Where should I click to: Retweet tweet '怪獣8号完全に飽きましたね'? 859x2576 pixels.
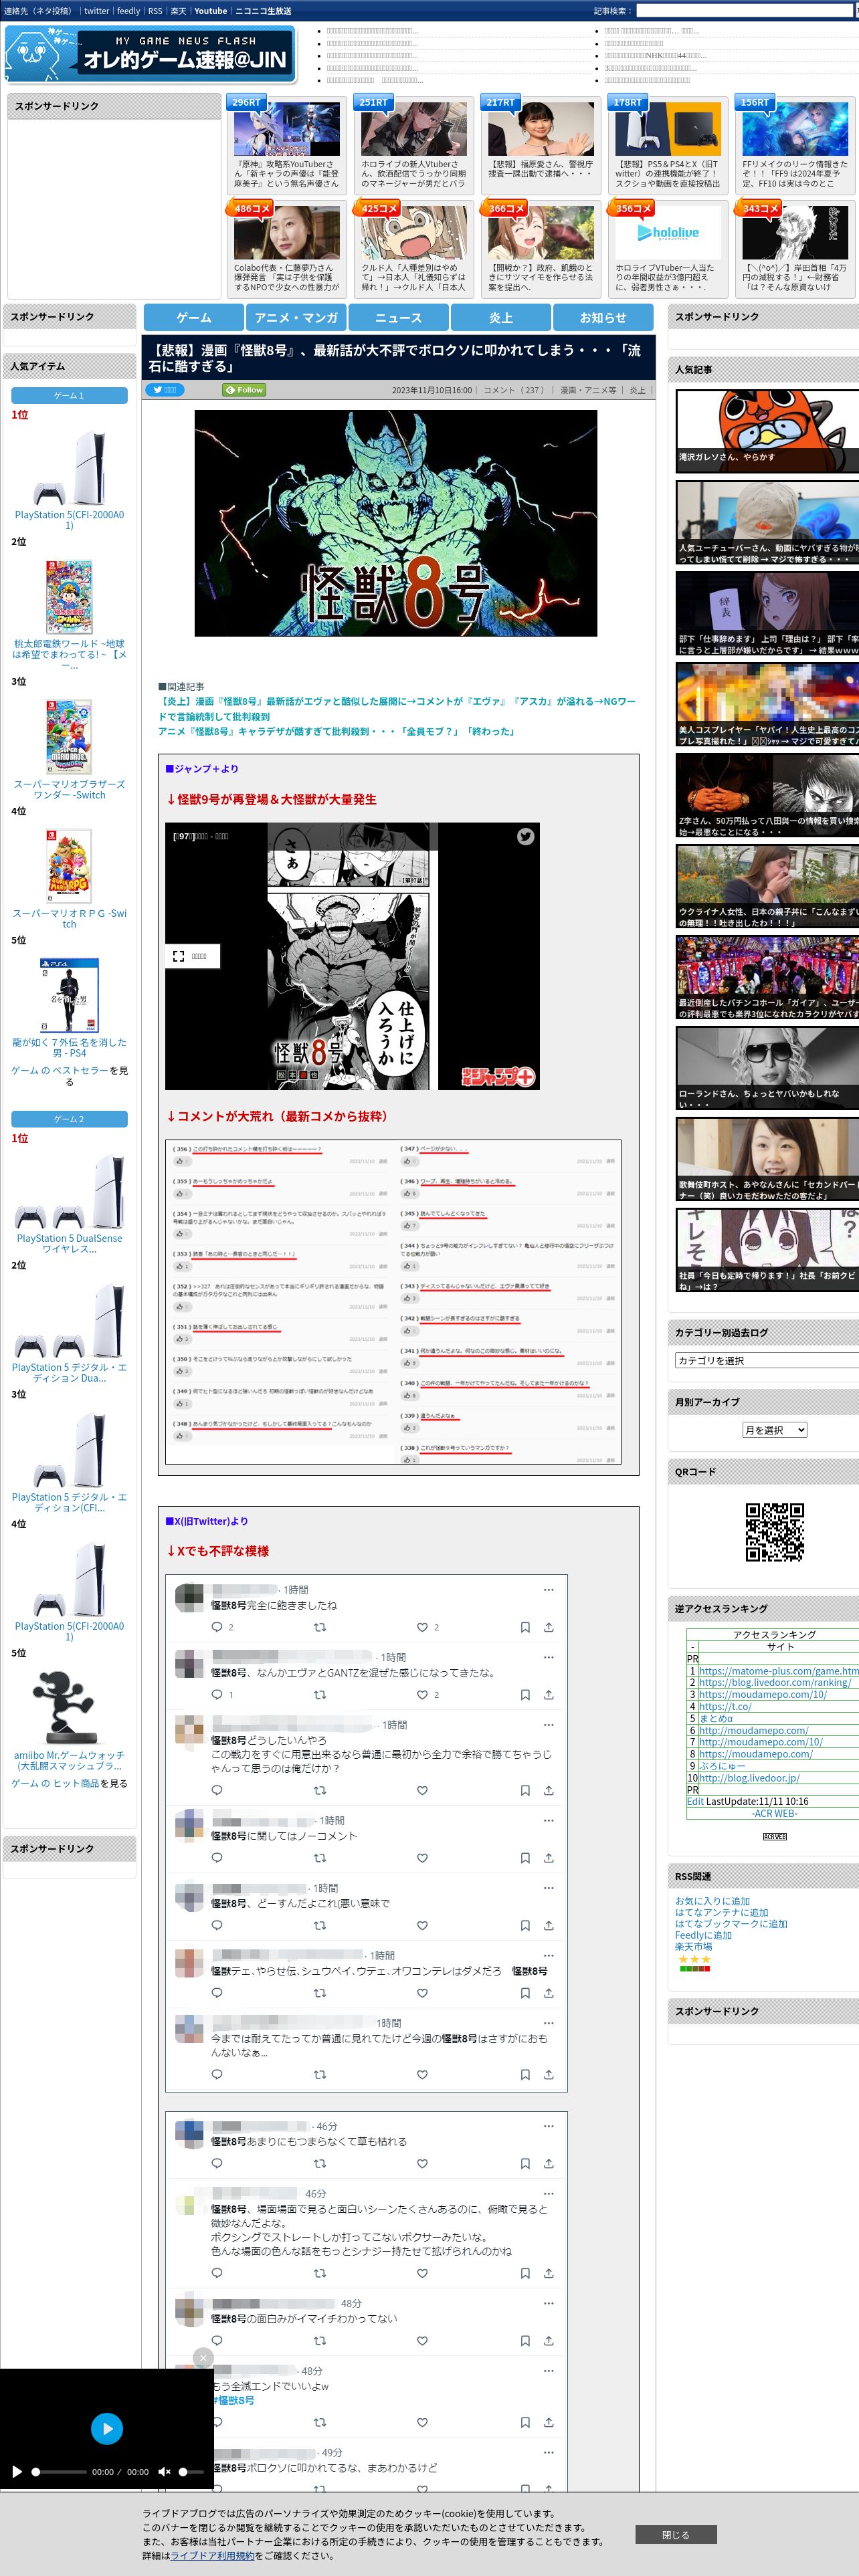(320, 1627)
